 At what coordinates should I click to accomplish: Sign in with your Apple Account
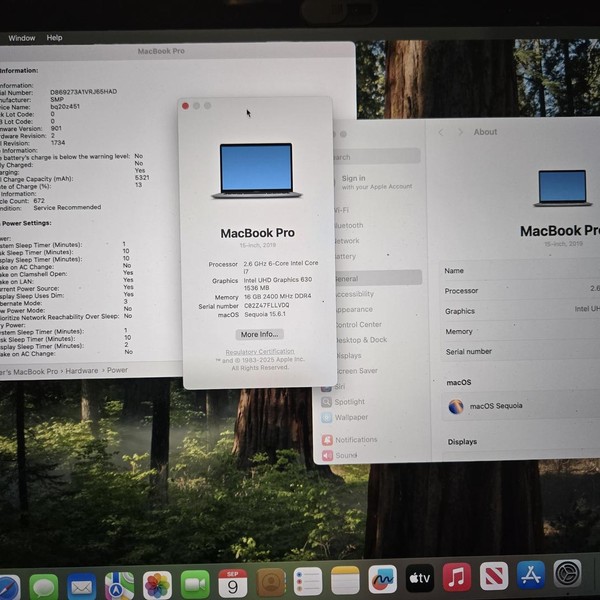(x=377, y=182)
